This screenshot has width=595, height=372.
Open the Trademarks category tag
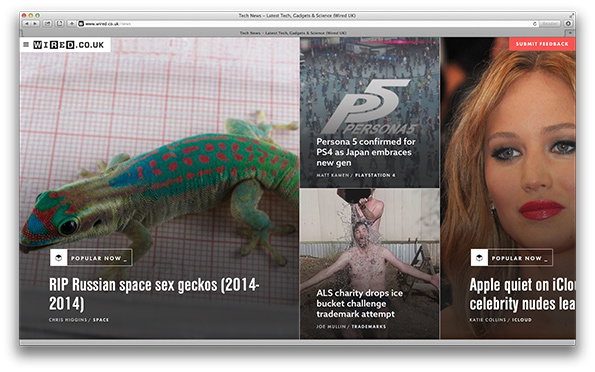pyautogui.click(x=368, y=326)
